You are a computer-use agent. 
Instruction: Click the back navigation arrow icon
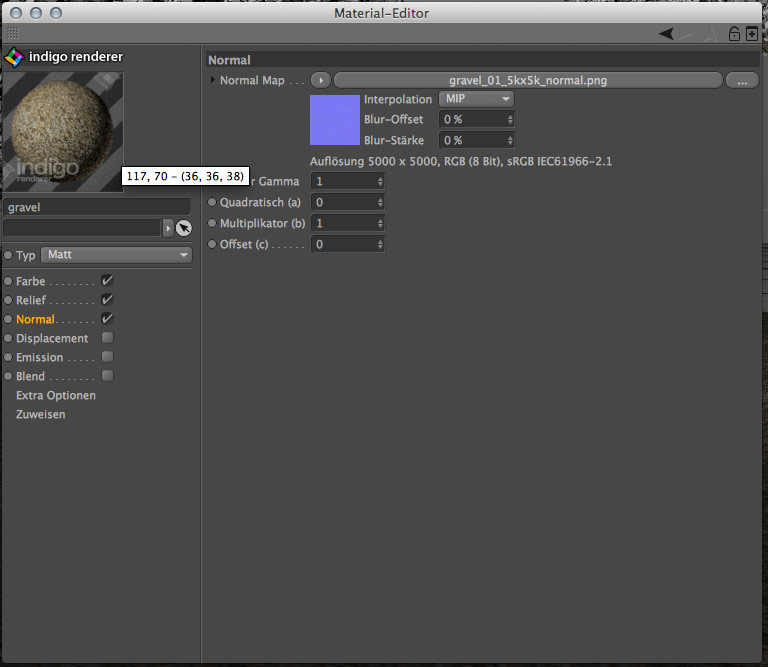pyautogui.click(x=666, y=33)
